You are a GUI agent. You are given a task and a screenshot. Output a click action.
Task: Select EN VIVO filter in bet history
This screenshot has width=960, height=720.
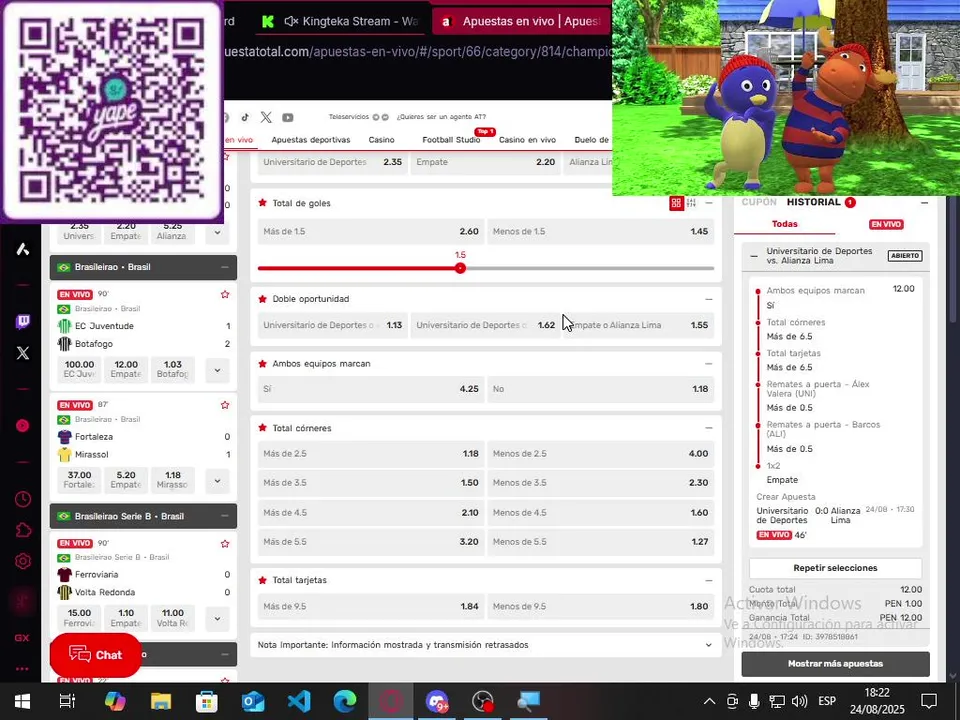(x=886, y=224)
